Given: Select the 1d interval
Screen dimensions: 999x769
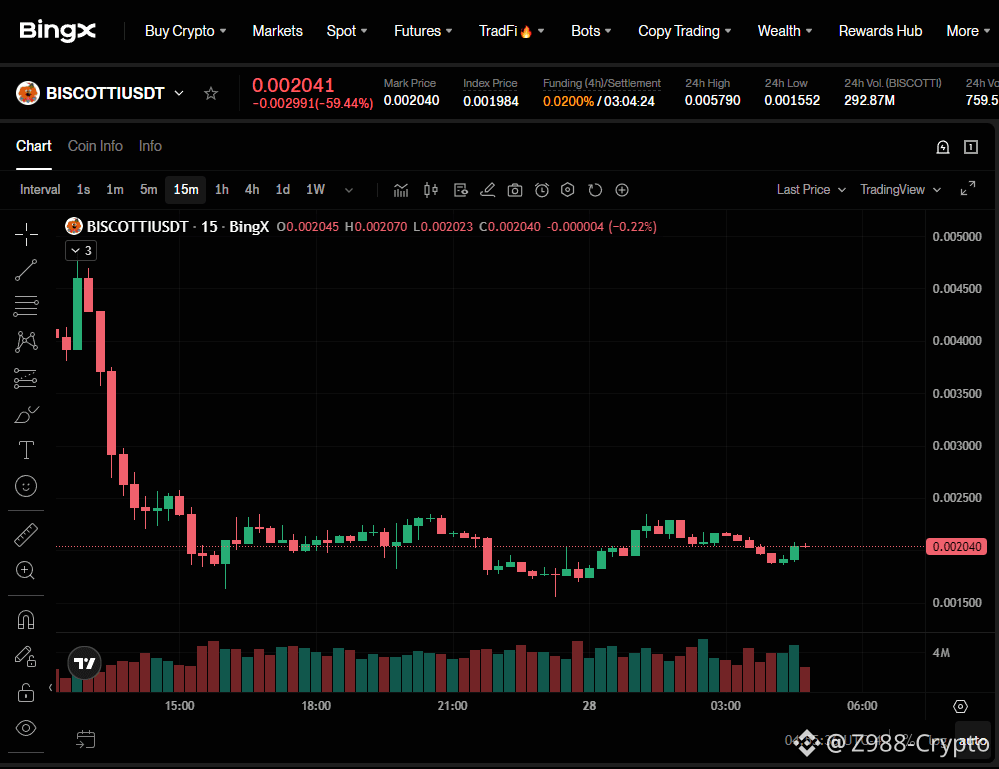Looking at the screenshot, I should (283, 189).
